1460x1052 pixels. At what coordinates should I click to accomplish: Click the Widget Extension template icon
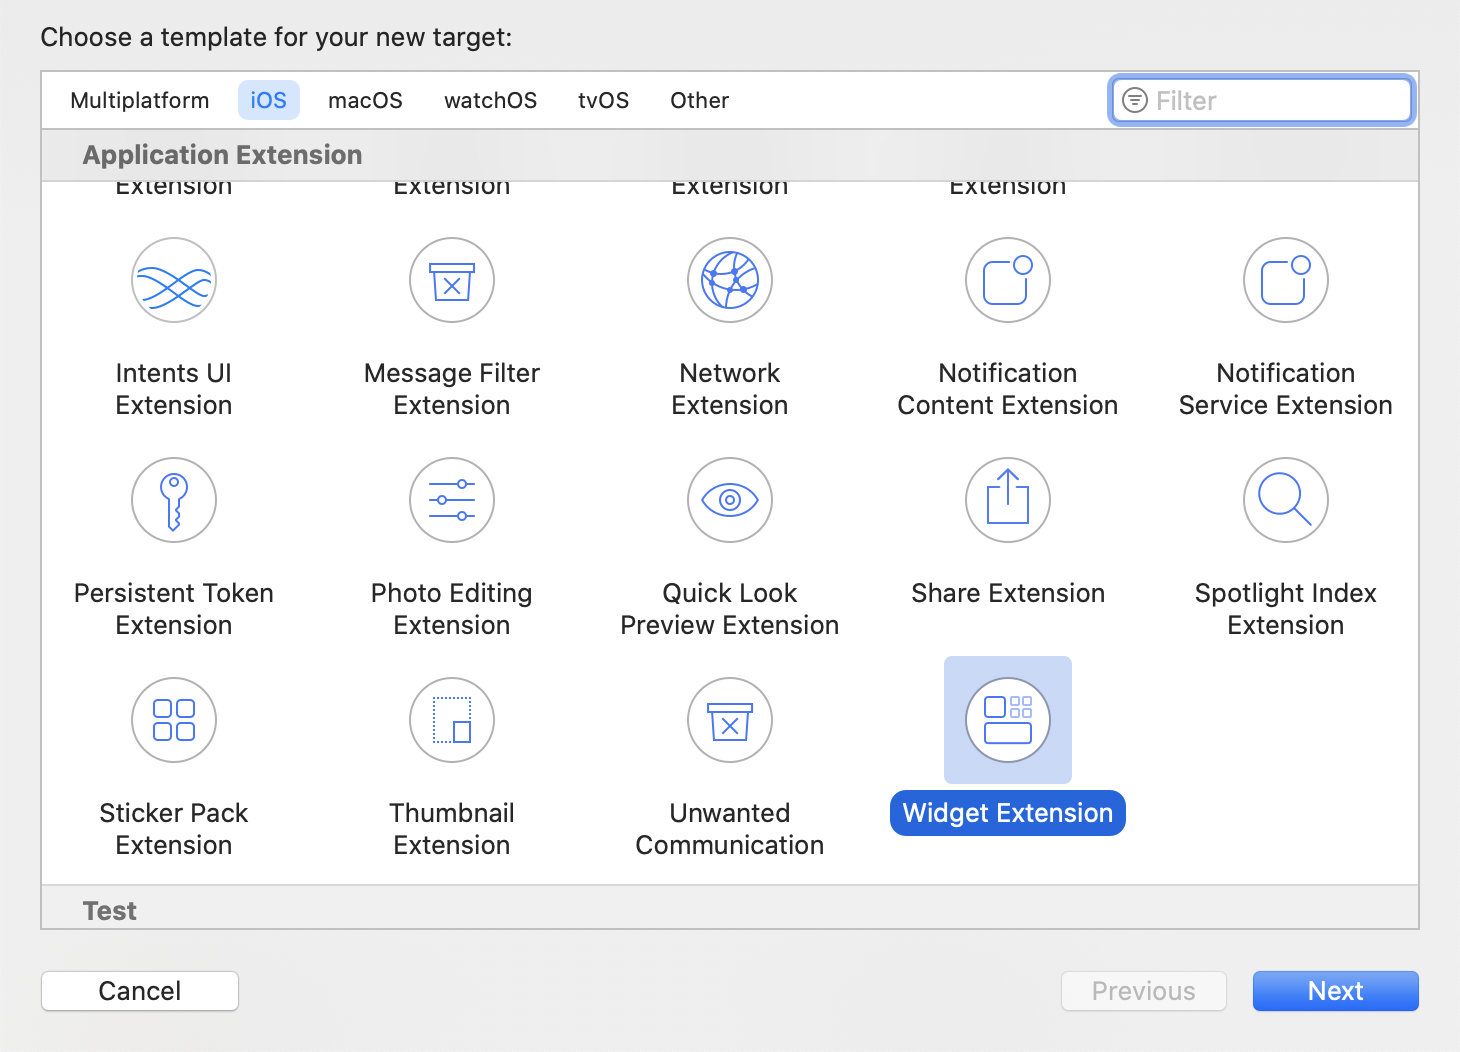(x=1008, y=720)
